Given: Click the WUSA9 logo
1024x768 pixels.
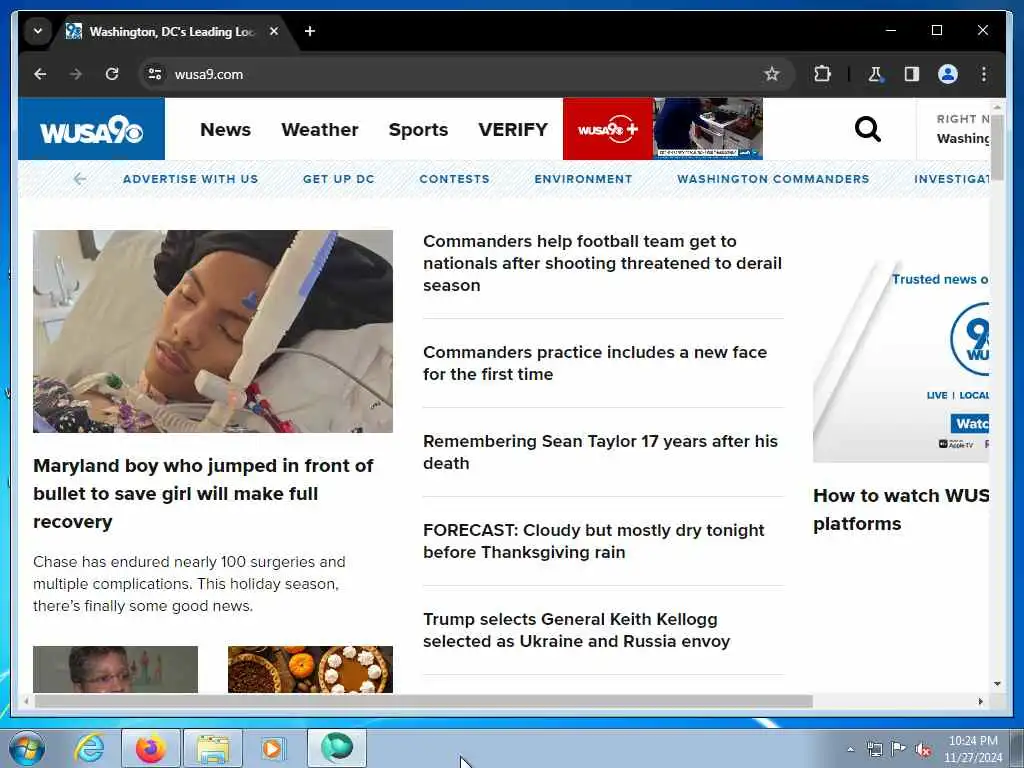Looking at the screenshot, I should click(x=91, y=129).
